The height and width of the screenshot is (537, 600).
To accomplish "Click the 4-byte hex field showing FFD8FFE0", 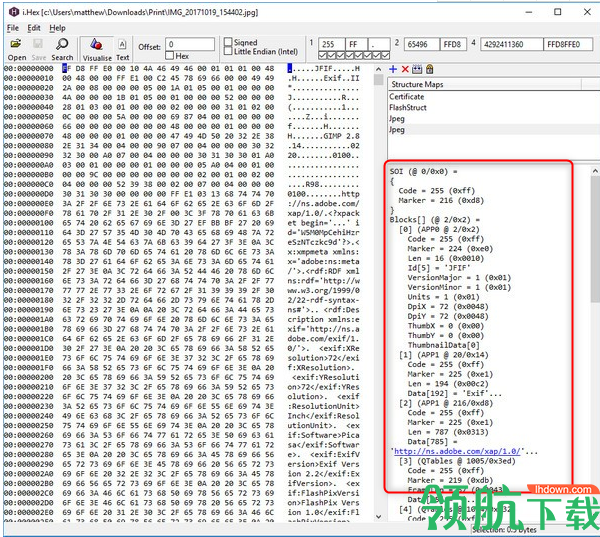I will click(x=570, y=44).
